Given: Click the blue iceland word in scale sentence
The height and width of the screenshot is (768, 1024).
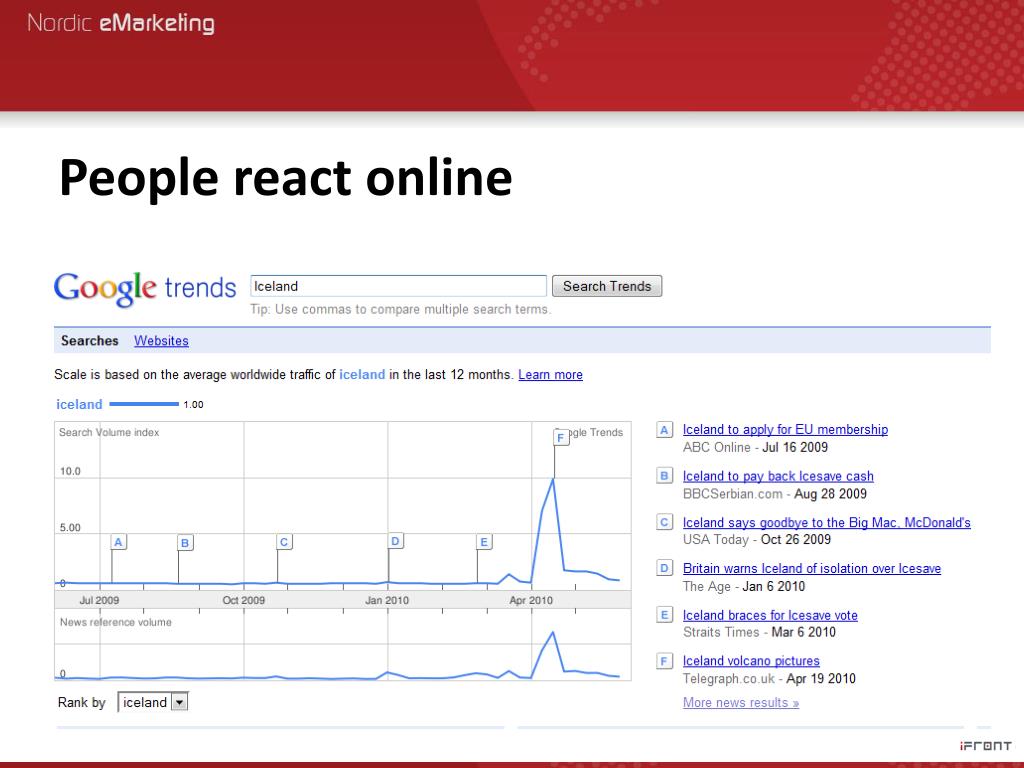Looking at the screenshot, I should (x=362, y=374).
